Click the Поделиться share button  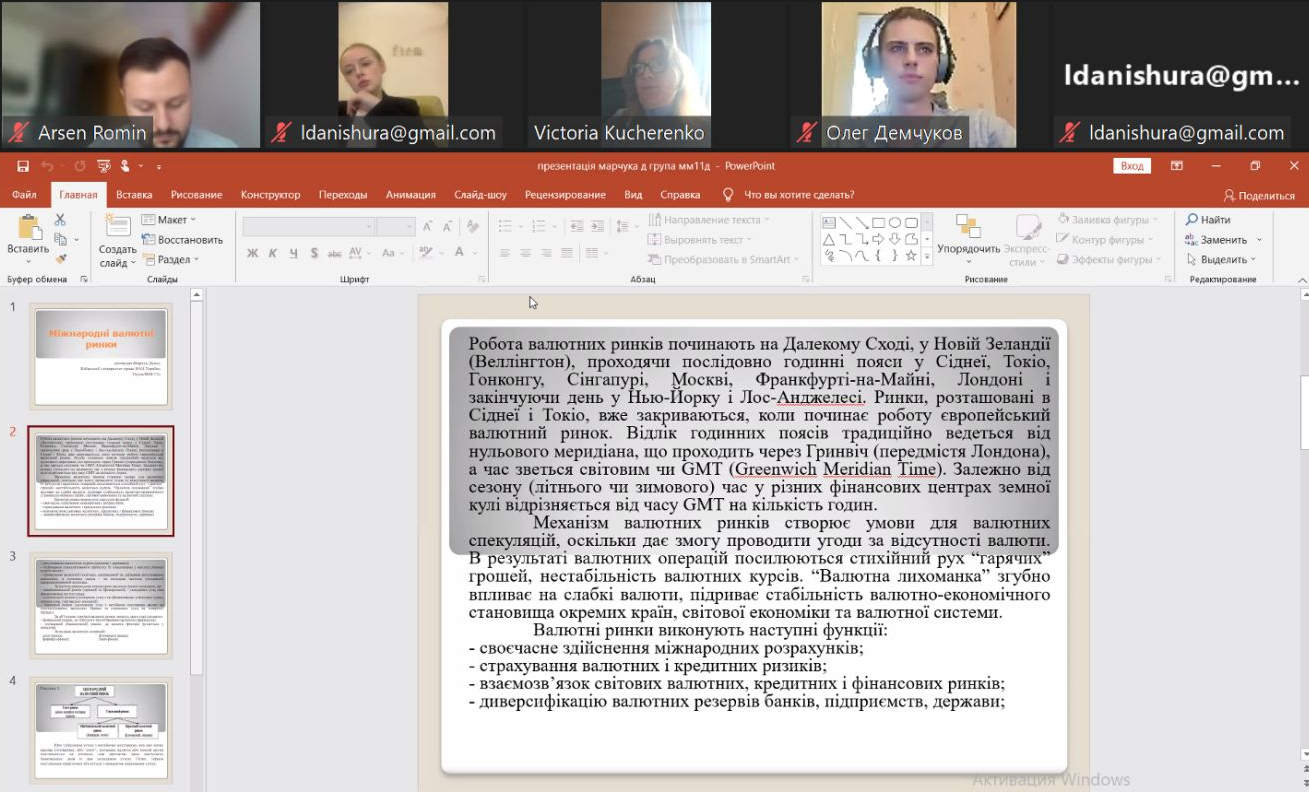coord(1259,195)
